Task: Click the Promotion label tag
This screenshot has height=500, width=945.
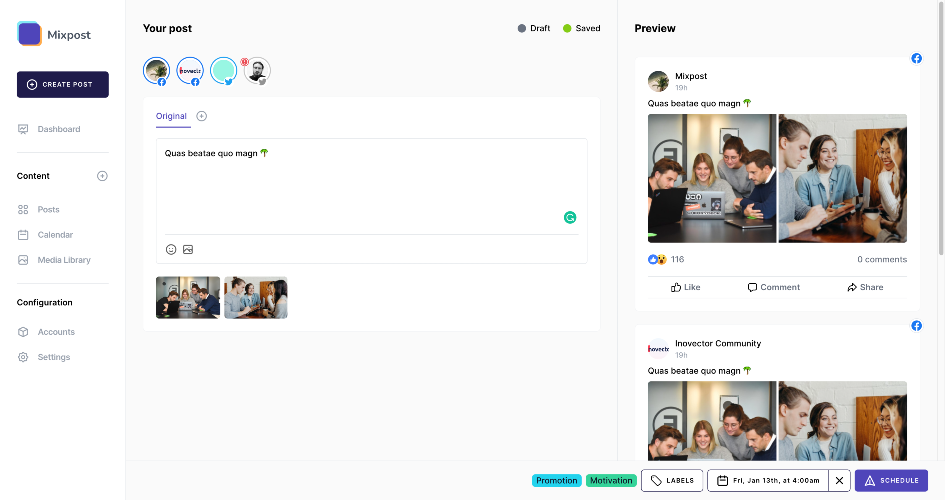Action: click(556, 481)
